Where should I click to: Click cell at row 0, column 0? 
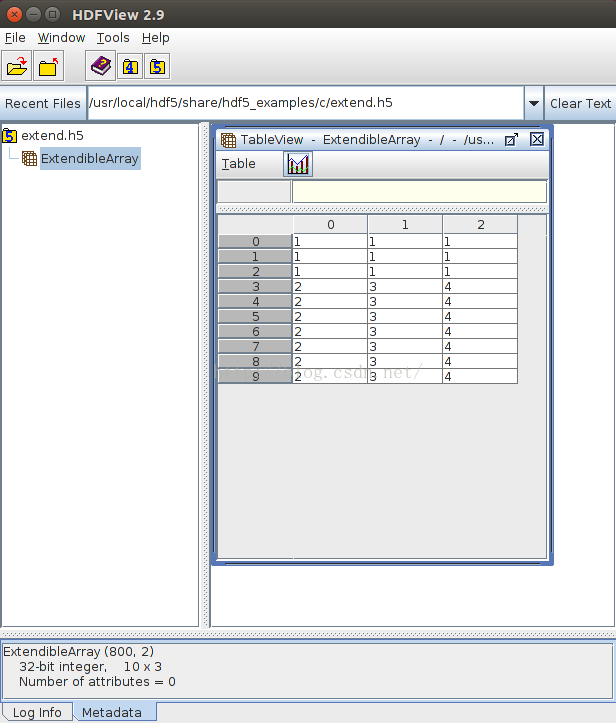(330, 241)
